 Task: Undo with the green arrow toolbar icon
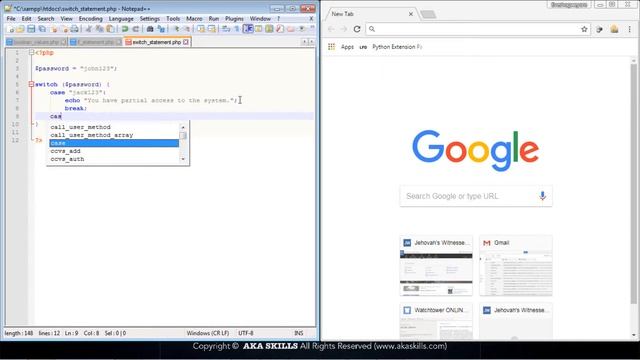(124, 29)
